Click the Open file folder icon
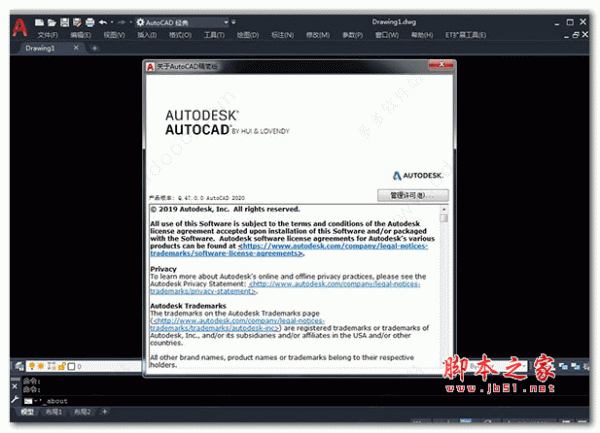 click(52, 23)
